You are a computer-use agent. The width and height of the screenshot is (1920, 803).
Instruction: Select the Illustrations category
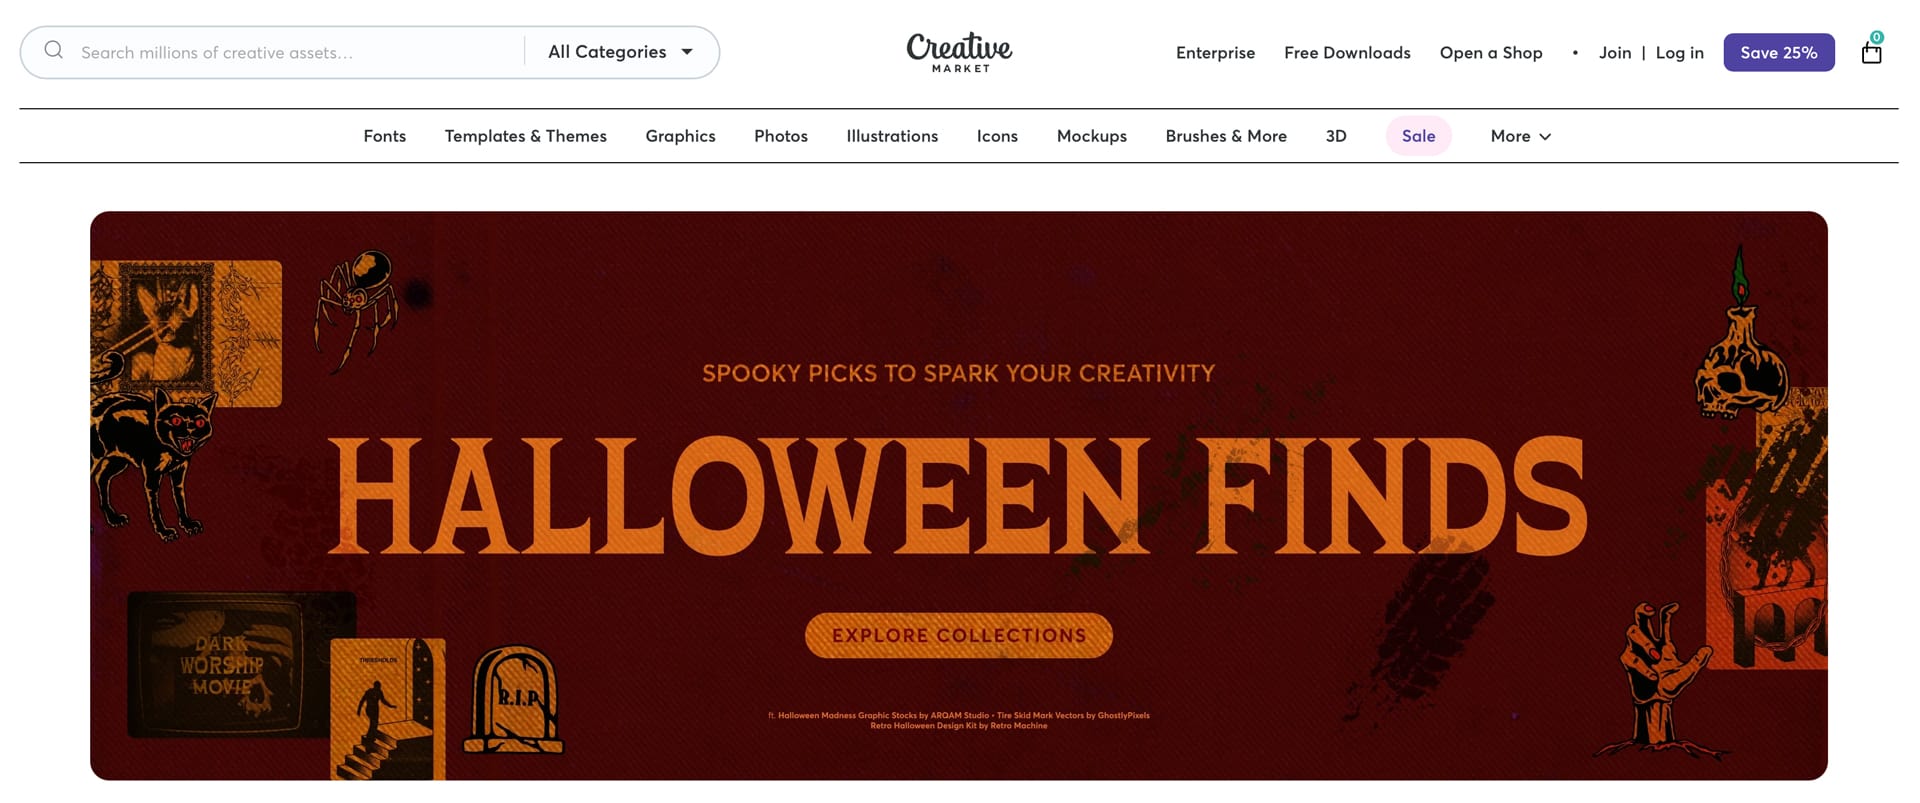(x=891, y=136)
